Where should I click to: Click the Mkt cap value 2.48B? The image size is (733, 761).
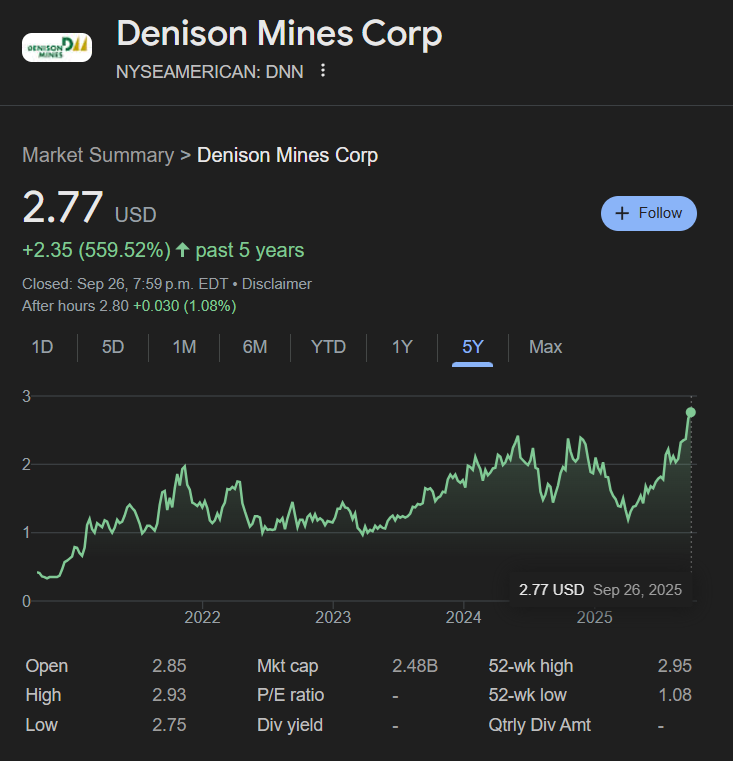[415, 666]
